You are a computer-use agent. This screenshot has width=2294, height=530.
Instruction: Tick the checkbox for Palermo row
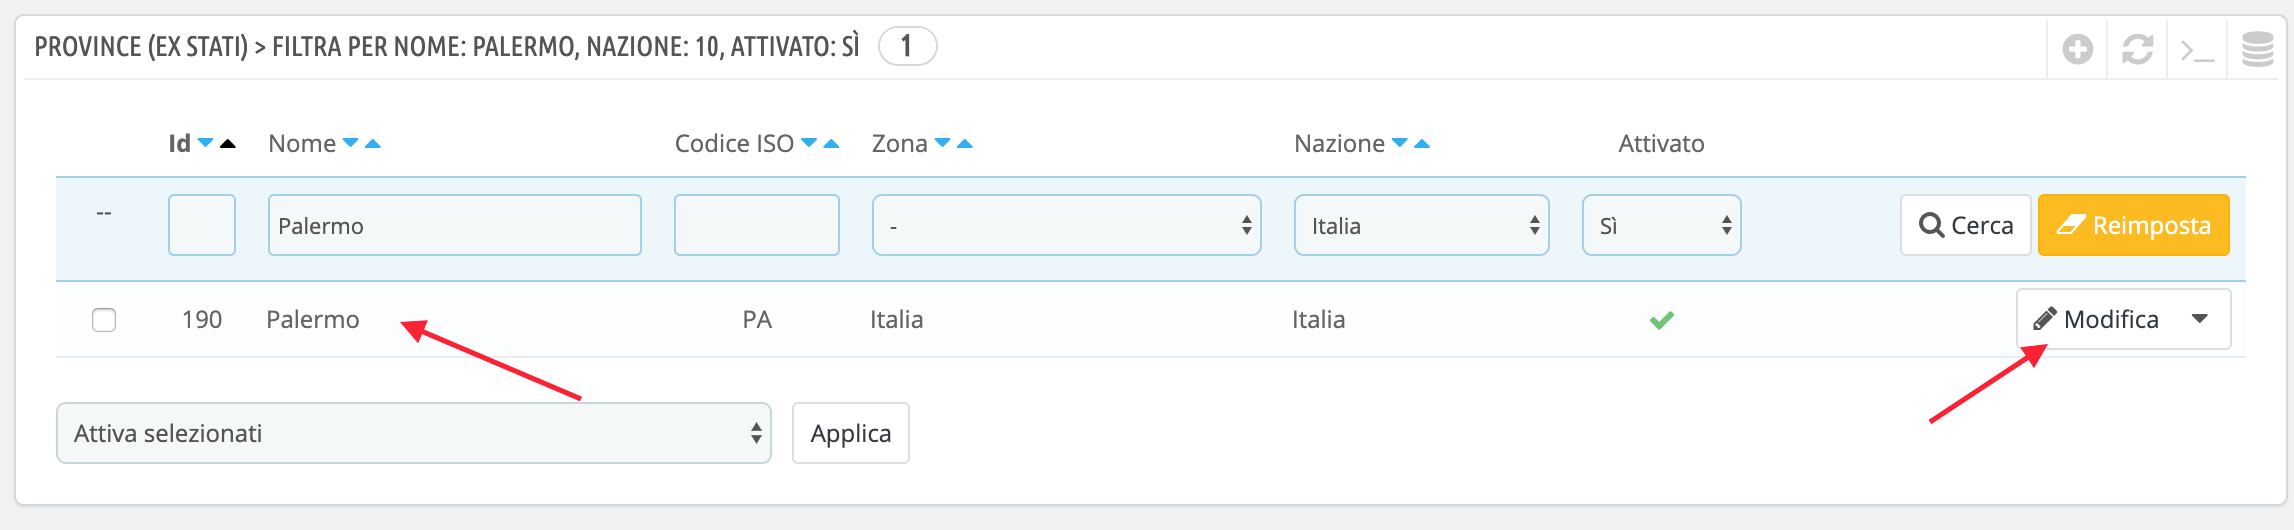point(104,320)
